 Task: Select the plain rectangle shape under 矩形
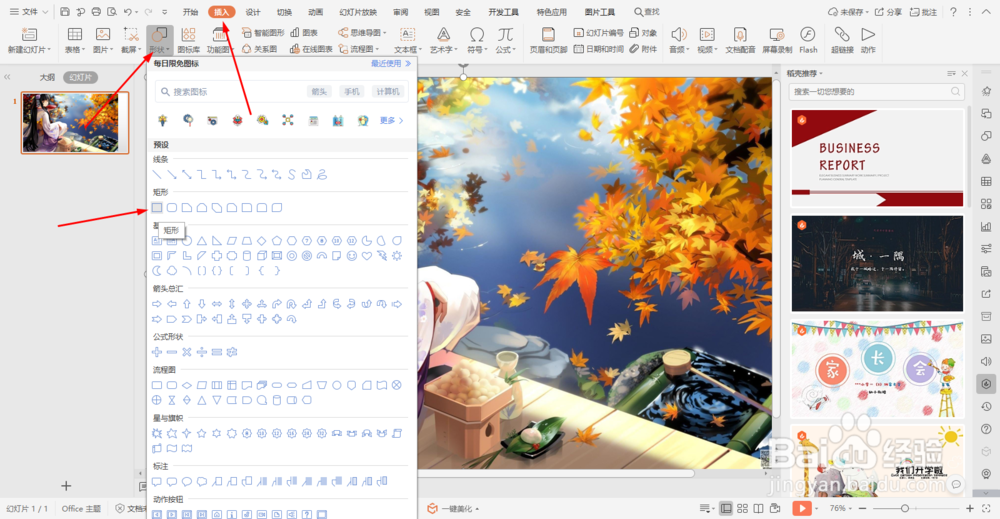tap(157, 208)
